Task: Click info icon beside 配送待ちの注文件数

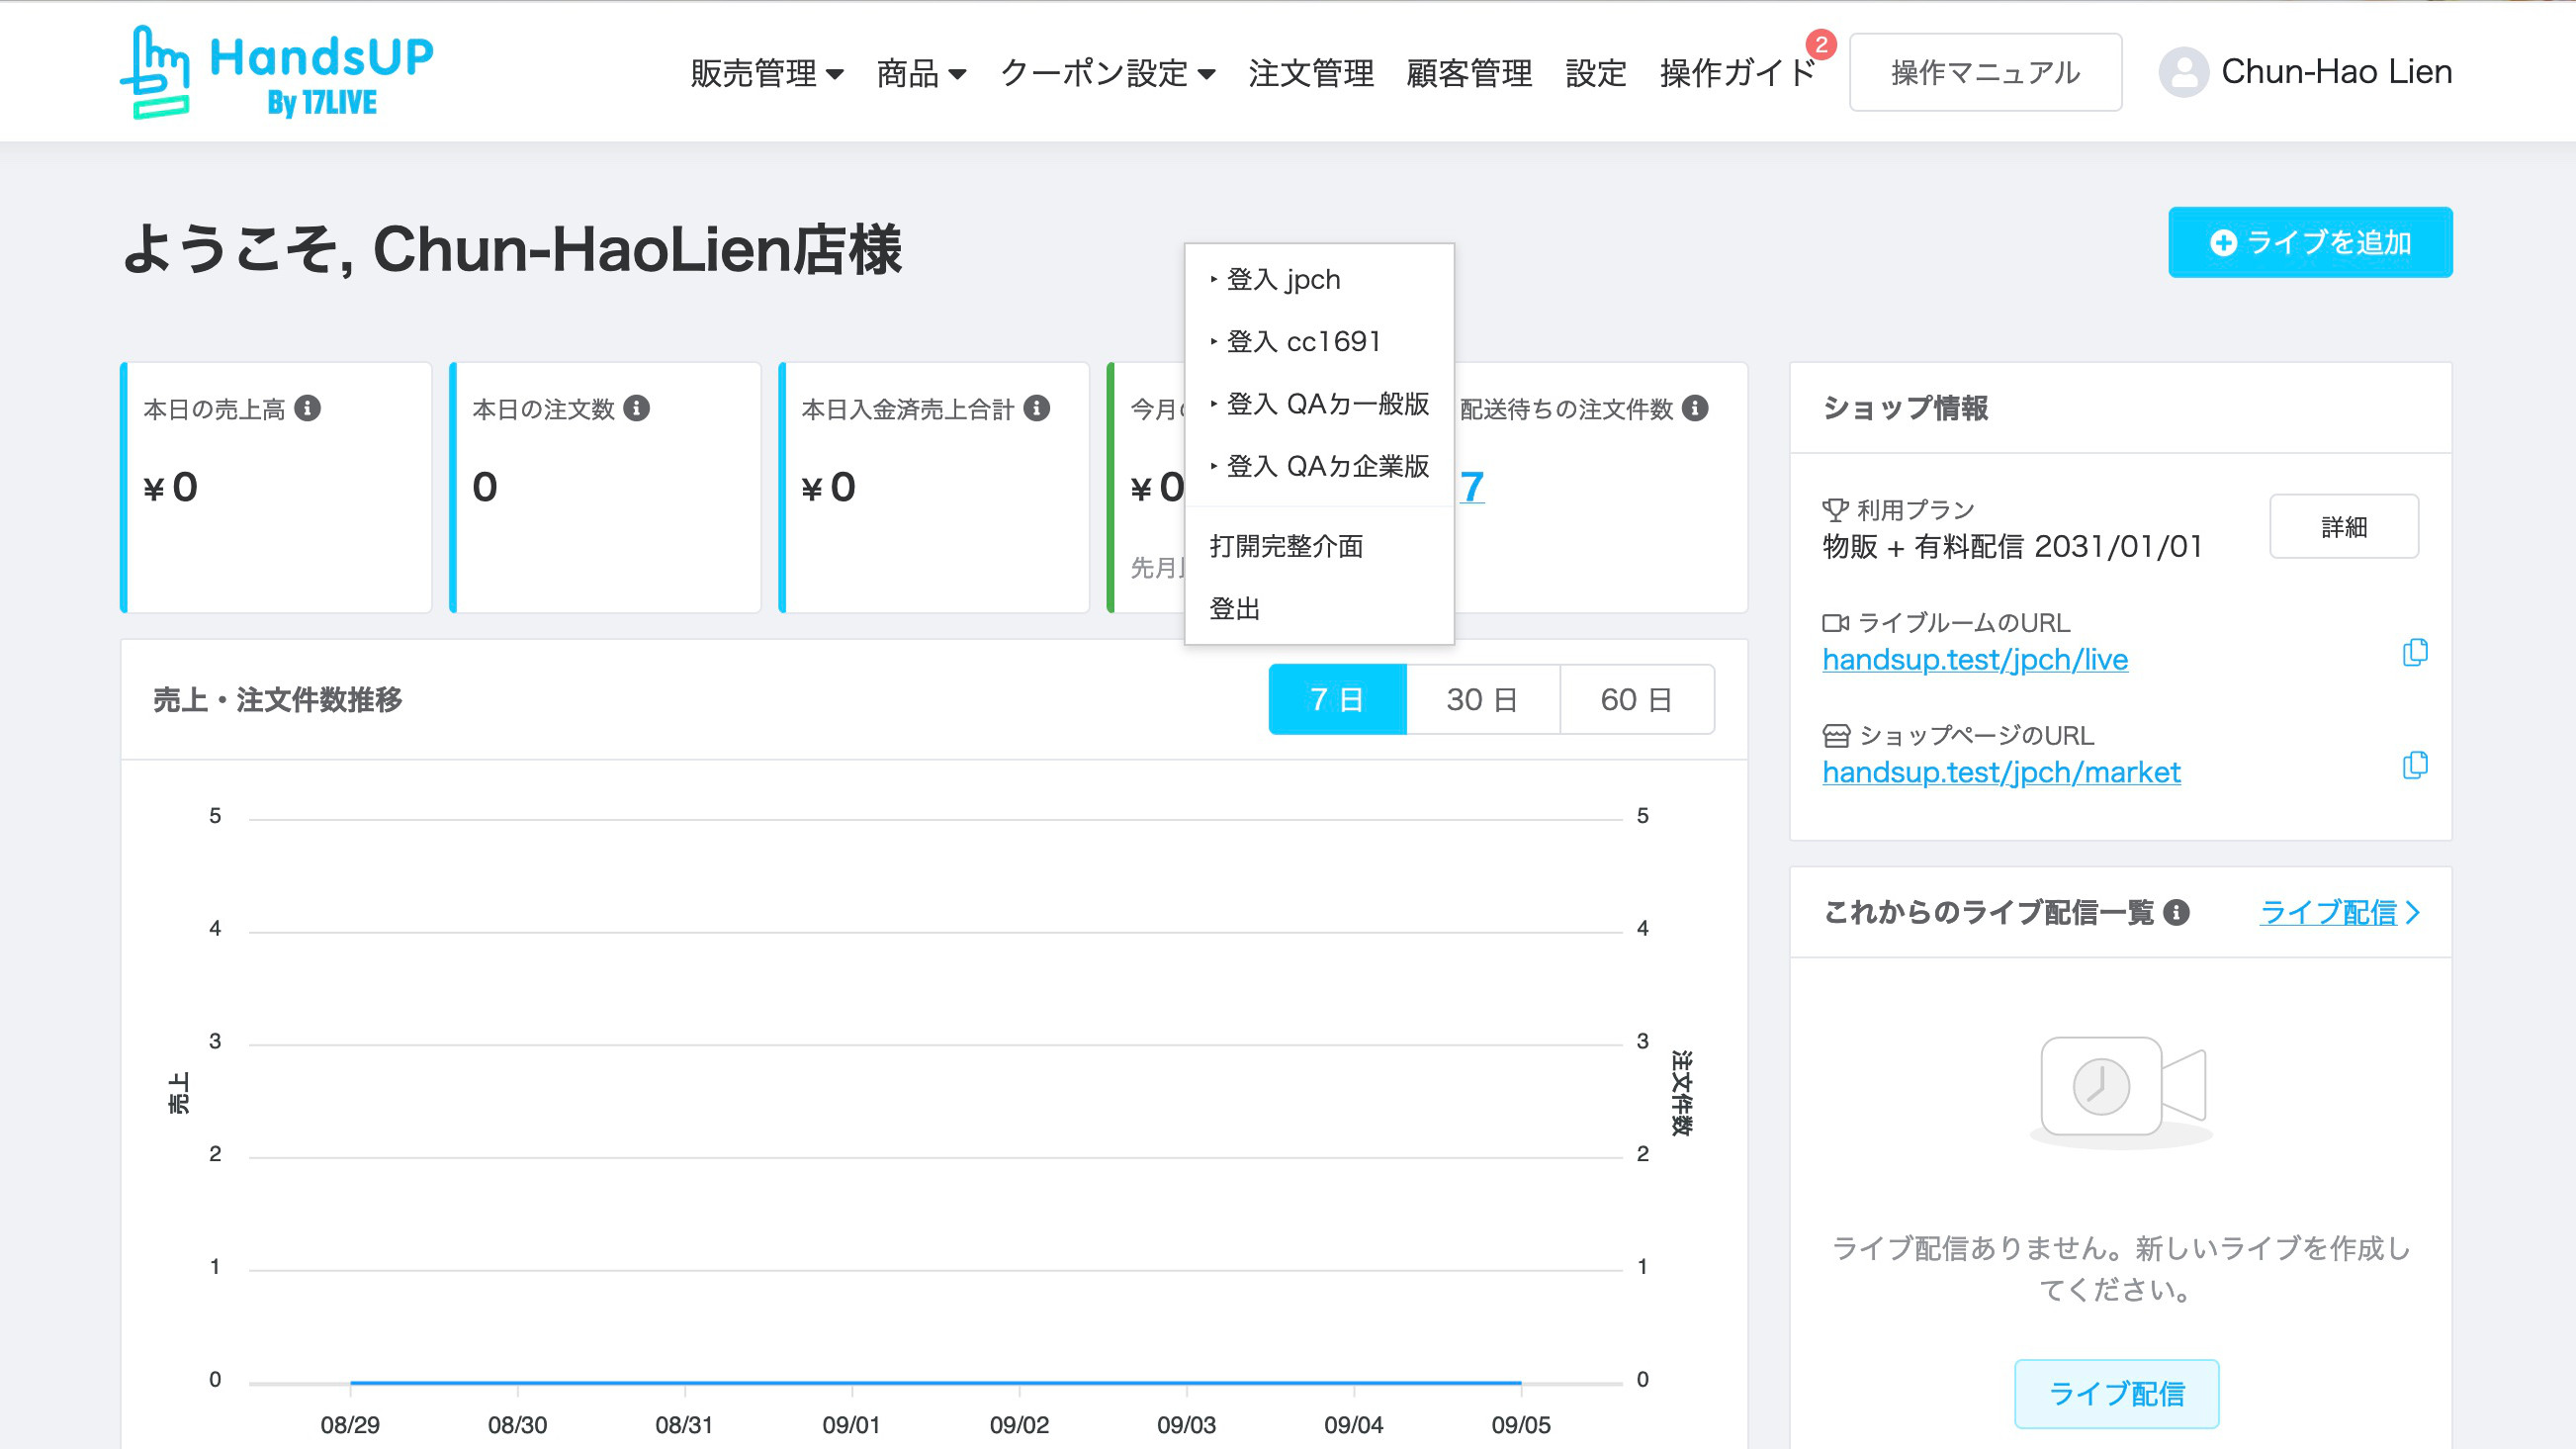Action: pyautogui.click(x=1695, y=408)
